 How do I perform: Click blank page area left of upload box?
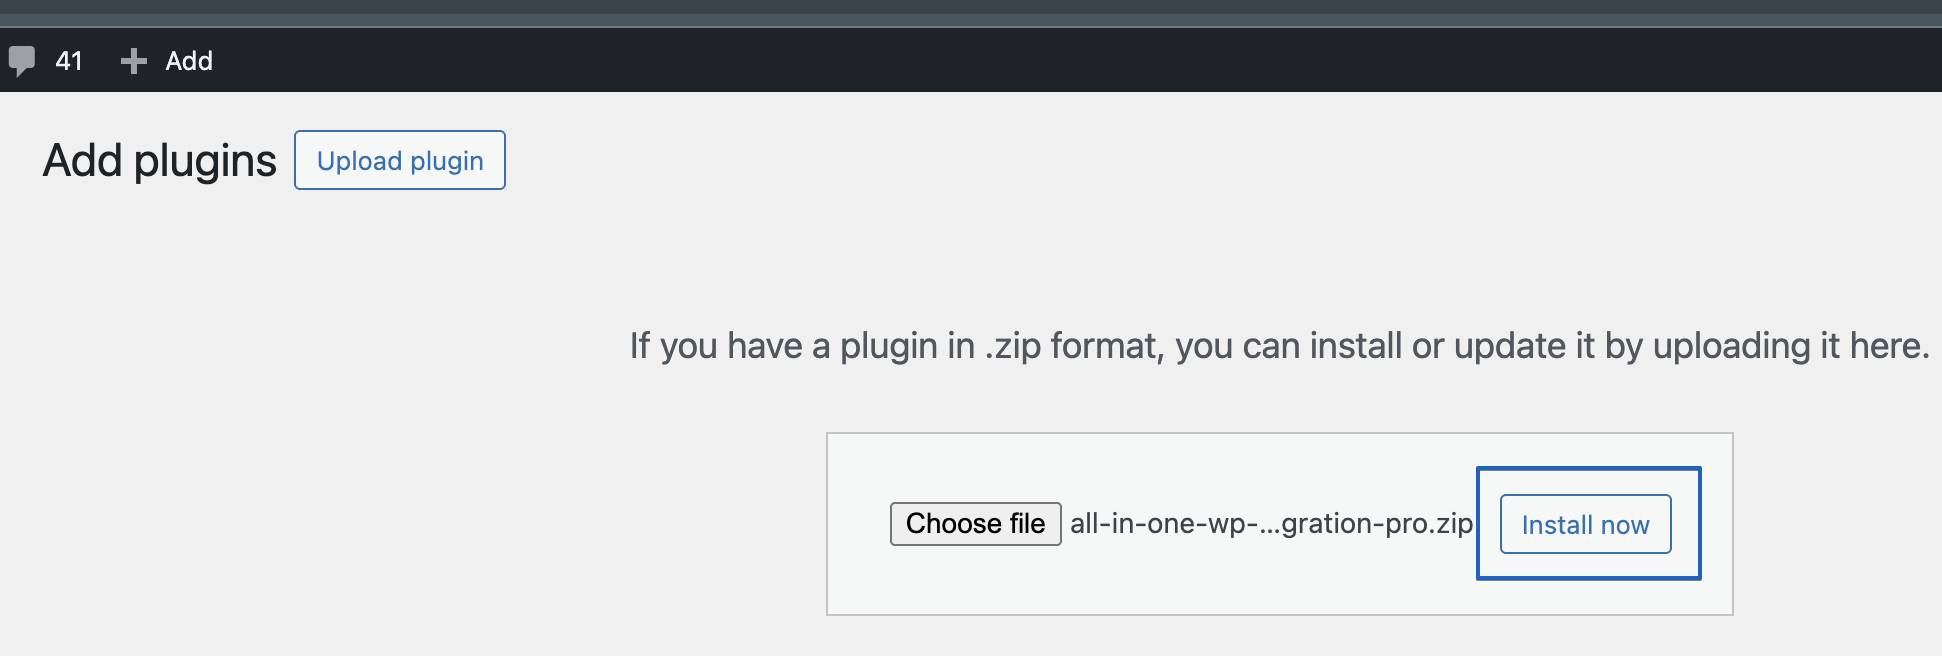coord(400,520)
